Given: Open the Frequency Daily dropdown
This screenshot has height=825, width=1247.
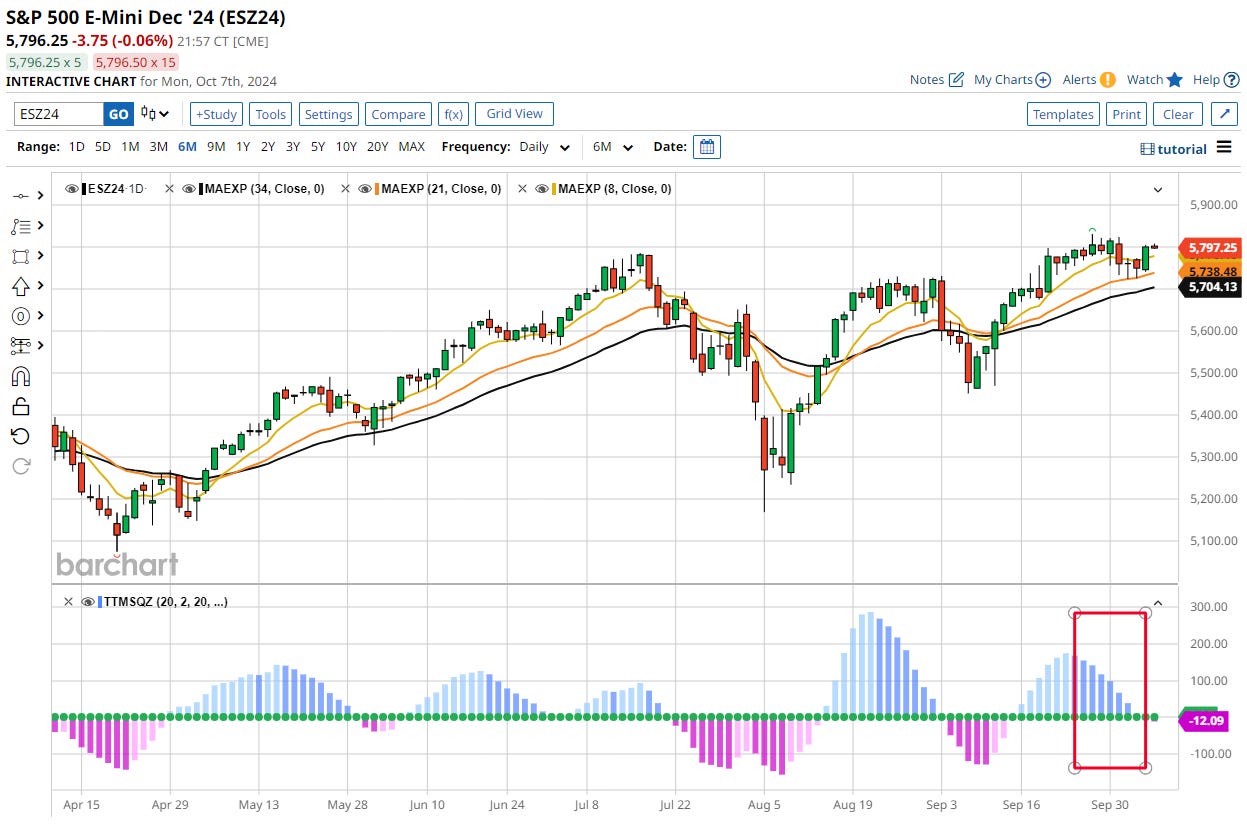Looking at the screenshot, I should point(545,147).
